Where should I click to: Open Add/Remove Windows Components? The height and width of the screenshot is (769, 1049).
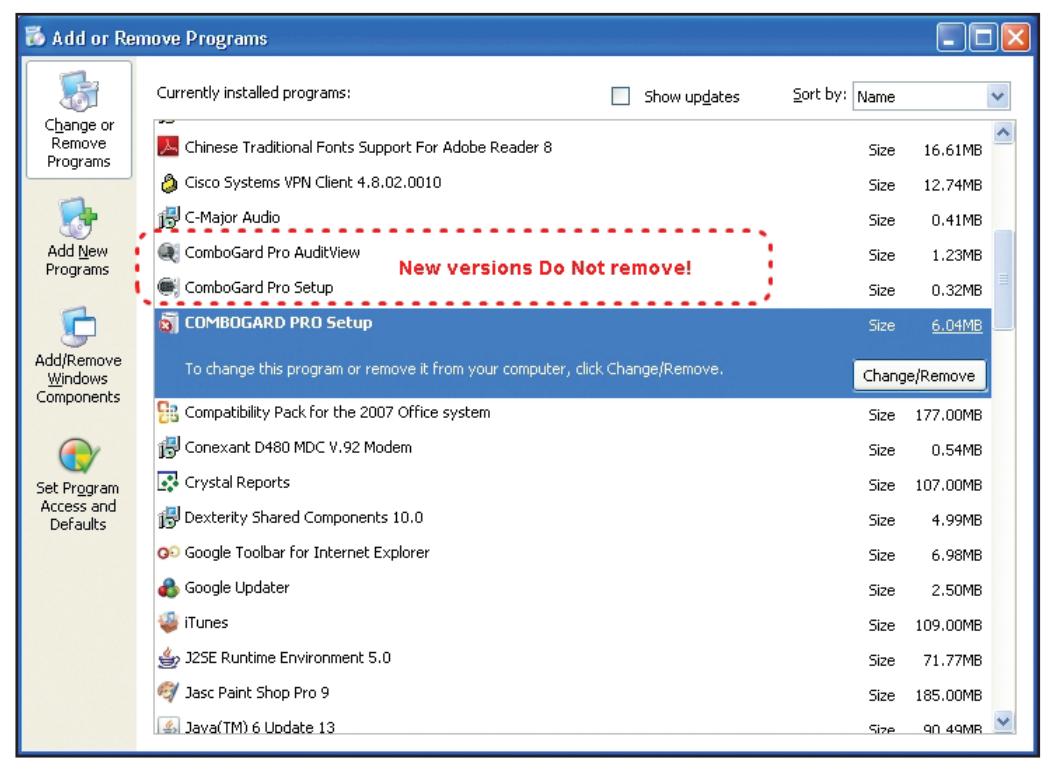point(78,355)
